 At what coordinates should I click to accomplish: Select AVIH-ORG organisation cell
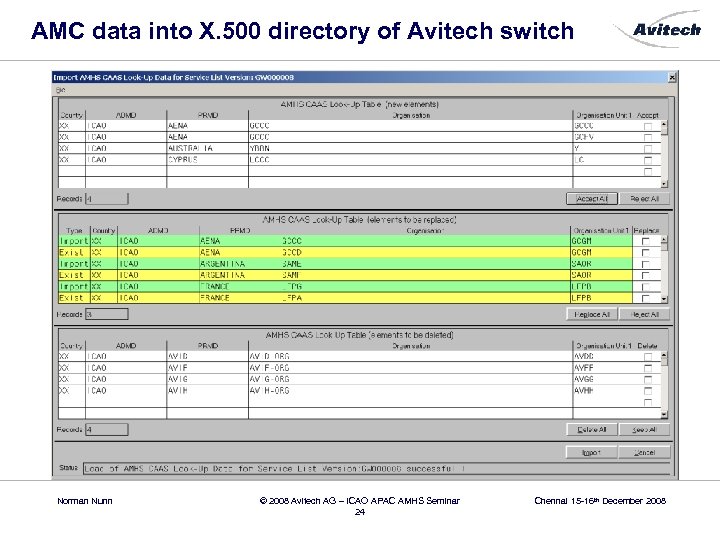point(411,391)
